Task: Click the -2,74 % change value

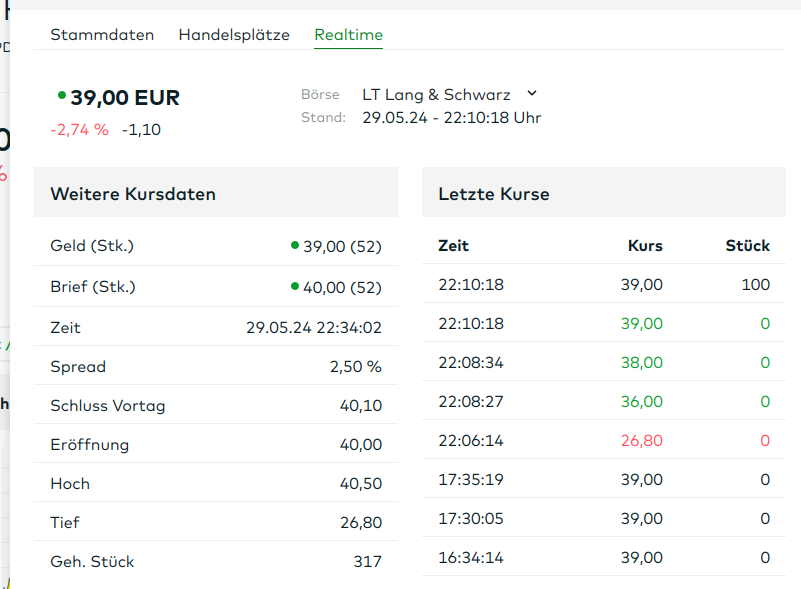Action: click(x=79, y=129)
